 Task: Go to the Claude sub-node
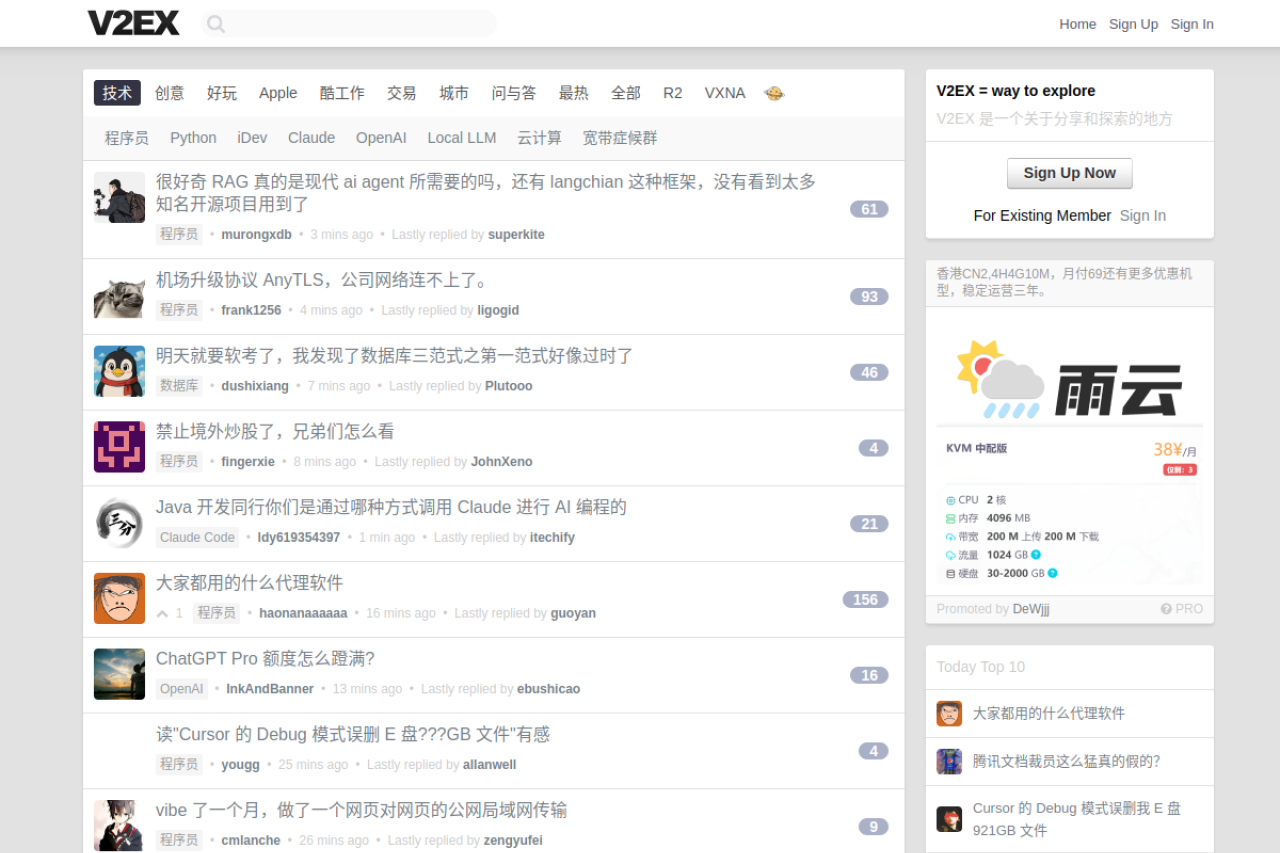(x=312, y=138)
